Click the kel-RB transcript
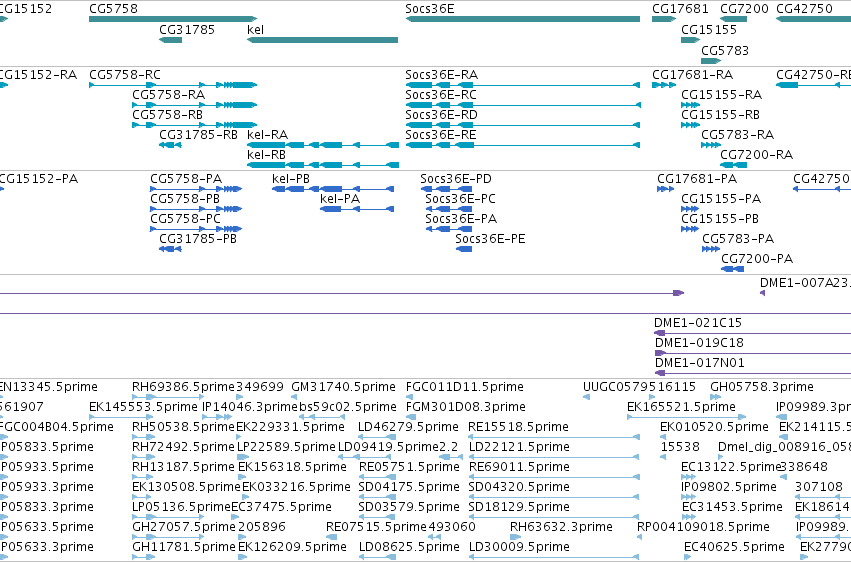Image resolution: width=851 pixels, height=562 pixels. coord(322,165)
